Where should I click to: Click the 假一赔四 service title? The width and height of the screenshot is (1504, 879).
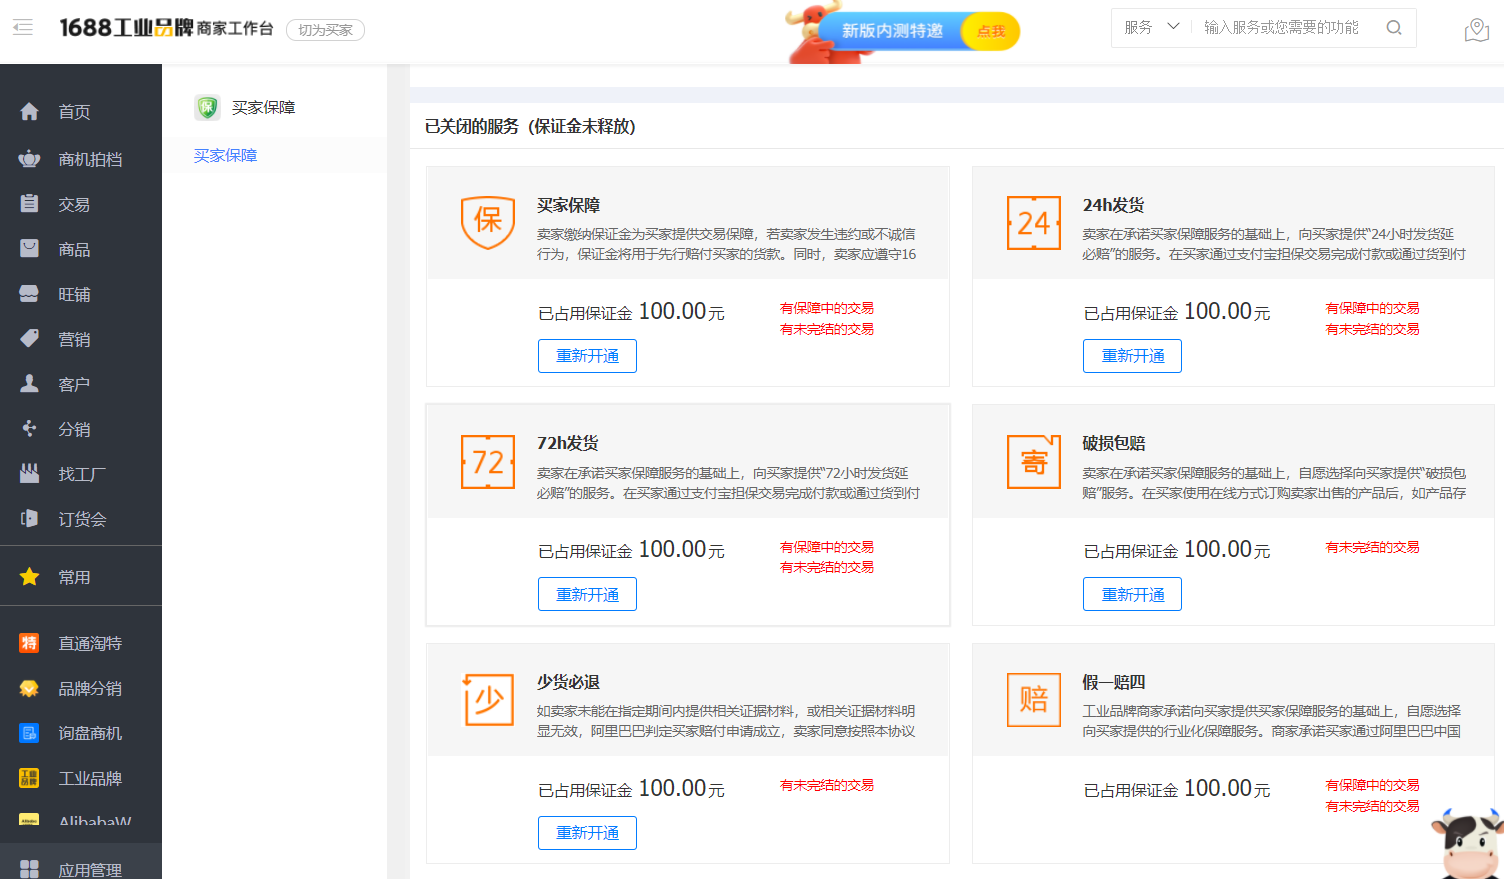(1114, 682)
